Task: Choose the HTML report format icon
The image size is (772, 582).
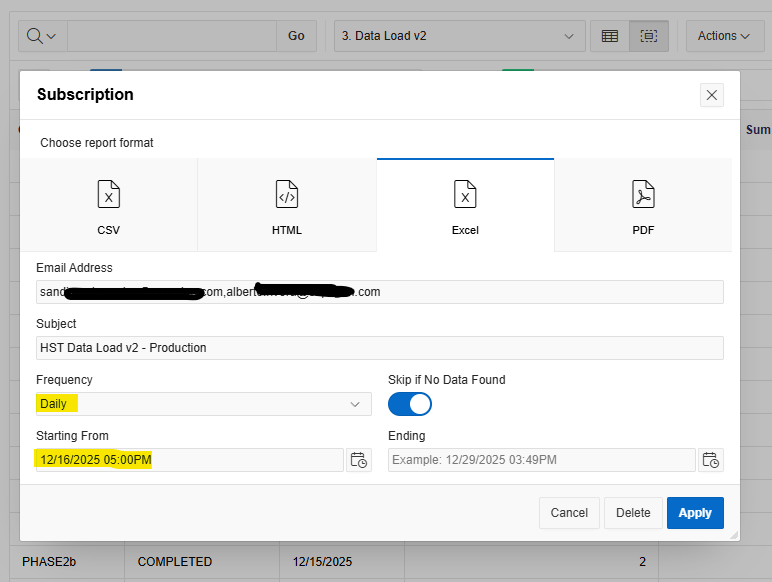Action: tap(287, 194)
